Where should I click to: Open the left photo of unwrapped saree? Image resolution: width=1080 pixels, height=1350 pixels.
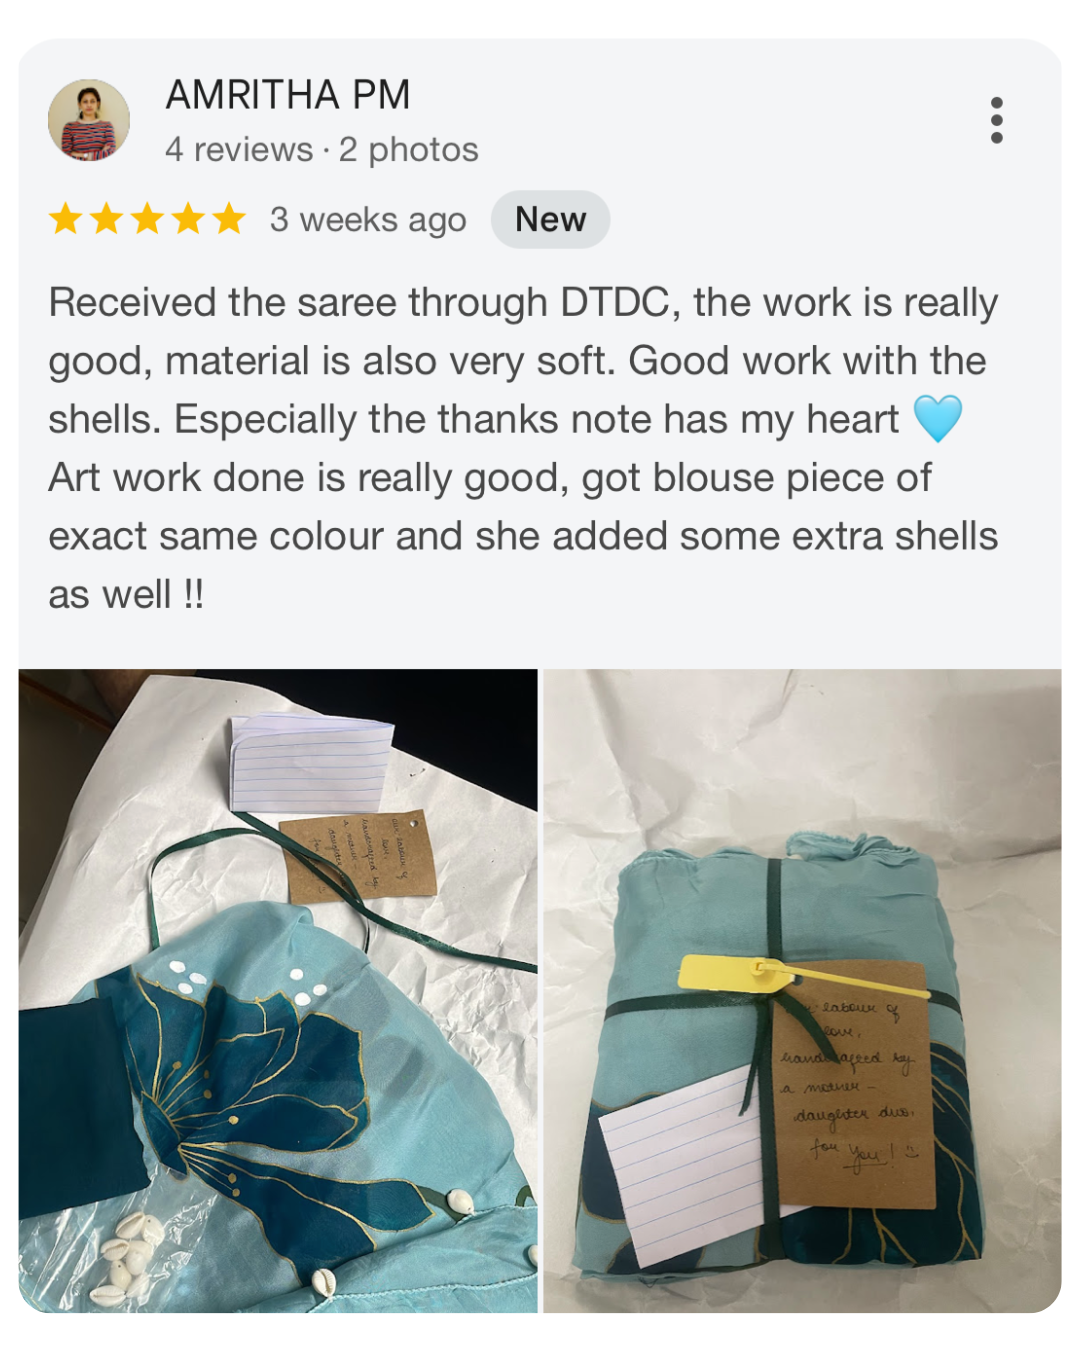(x=278, y=990)
